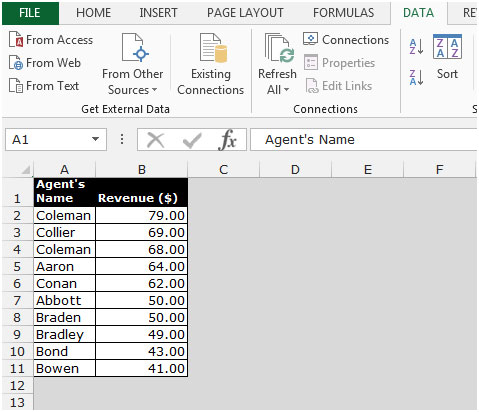Expand From Other Sources dropdown arrow
The height and width of the screenshot is (412, 479).
click(x=154, y=90)
